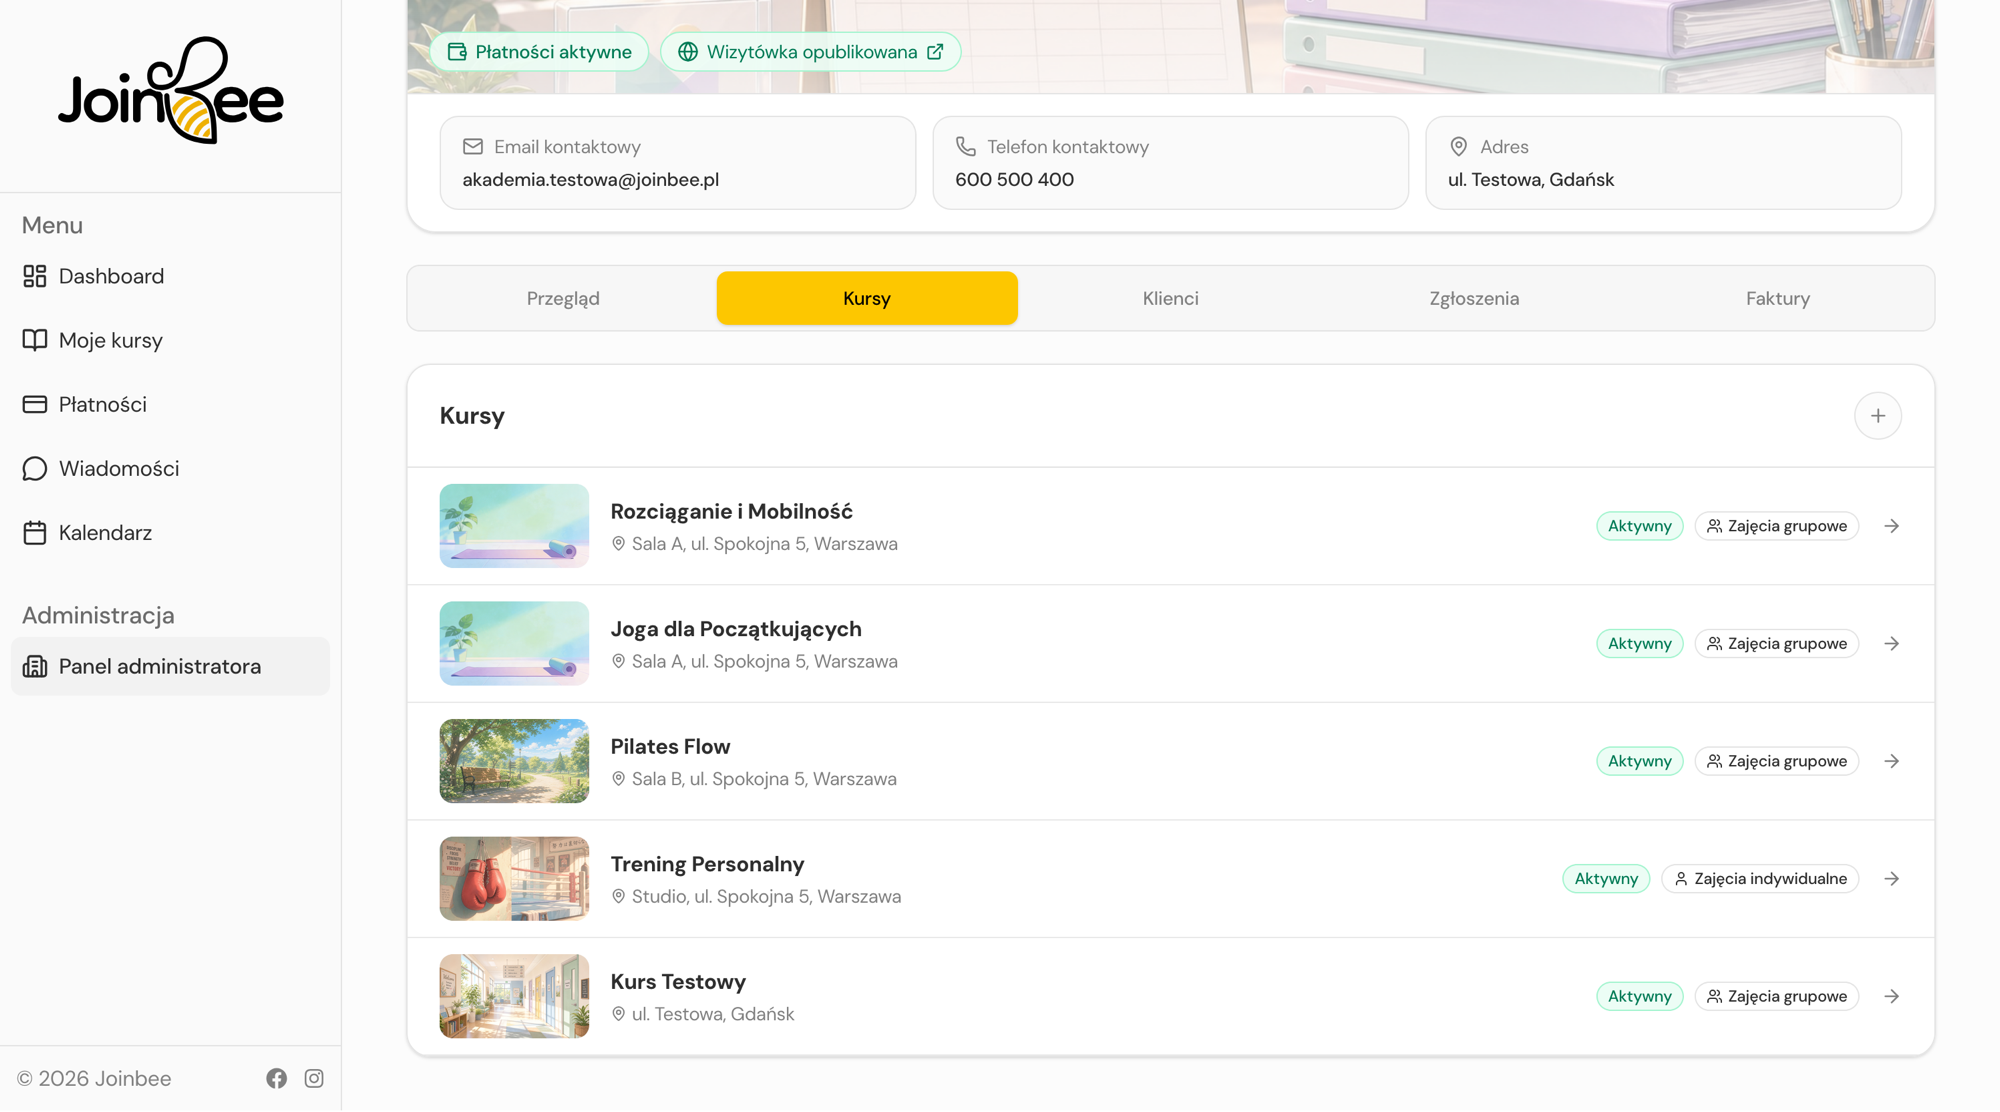This screenshot has width=2000, height=1112.
Task: Click the Panel administratora building icon
Action: pos(35,666)
